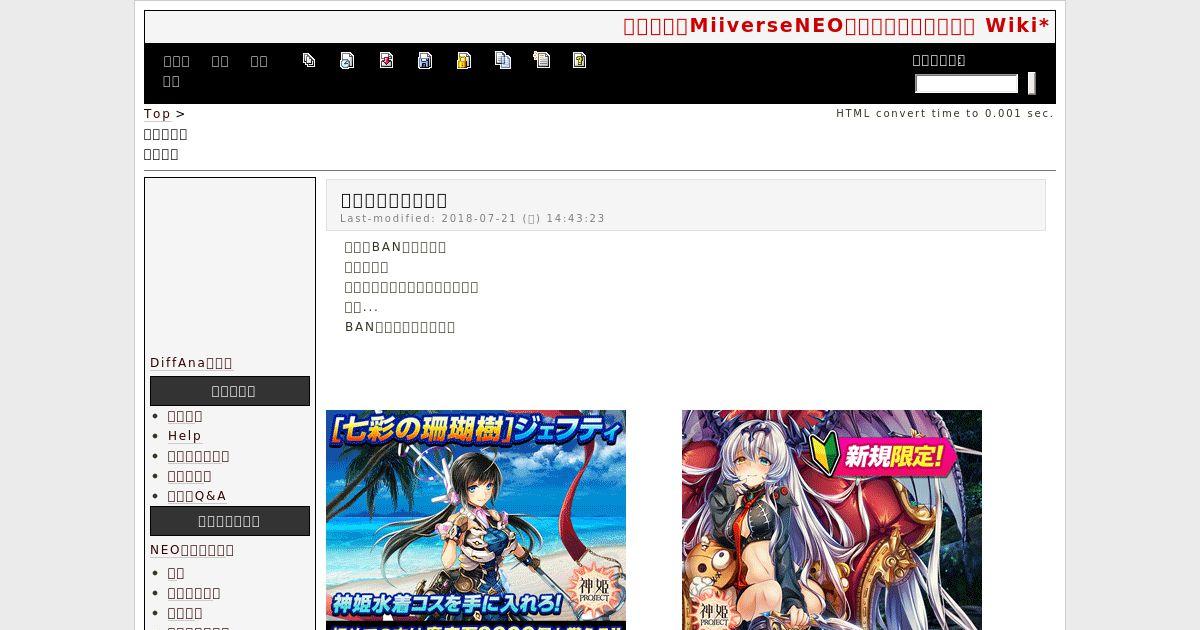Image resolution: width=1200 pixels, height=630 pixels.
Task: Open the Q&A link in the sidebar
Action: point(197,496)
